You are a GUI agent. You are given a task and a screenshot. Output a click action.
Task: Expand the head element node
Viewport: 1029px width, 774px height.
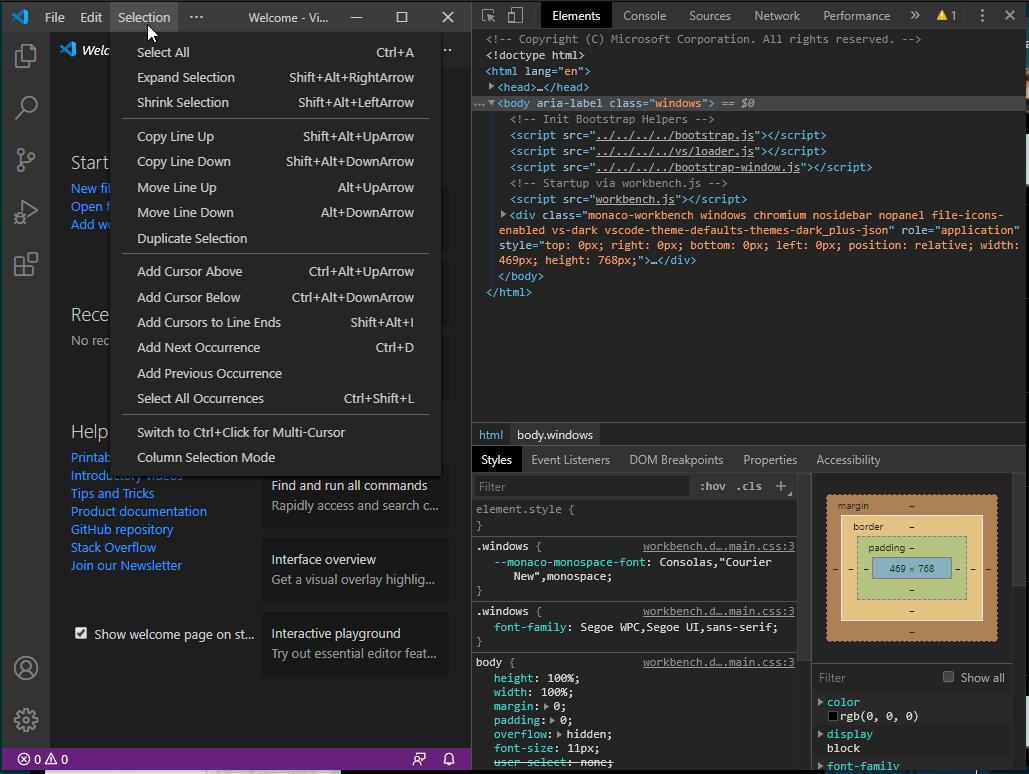(x=492, y=87)
